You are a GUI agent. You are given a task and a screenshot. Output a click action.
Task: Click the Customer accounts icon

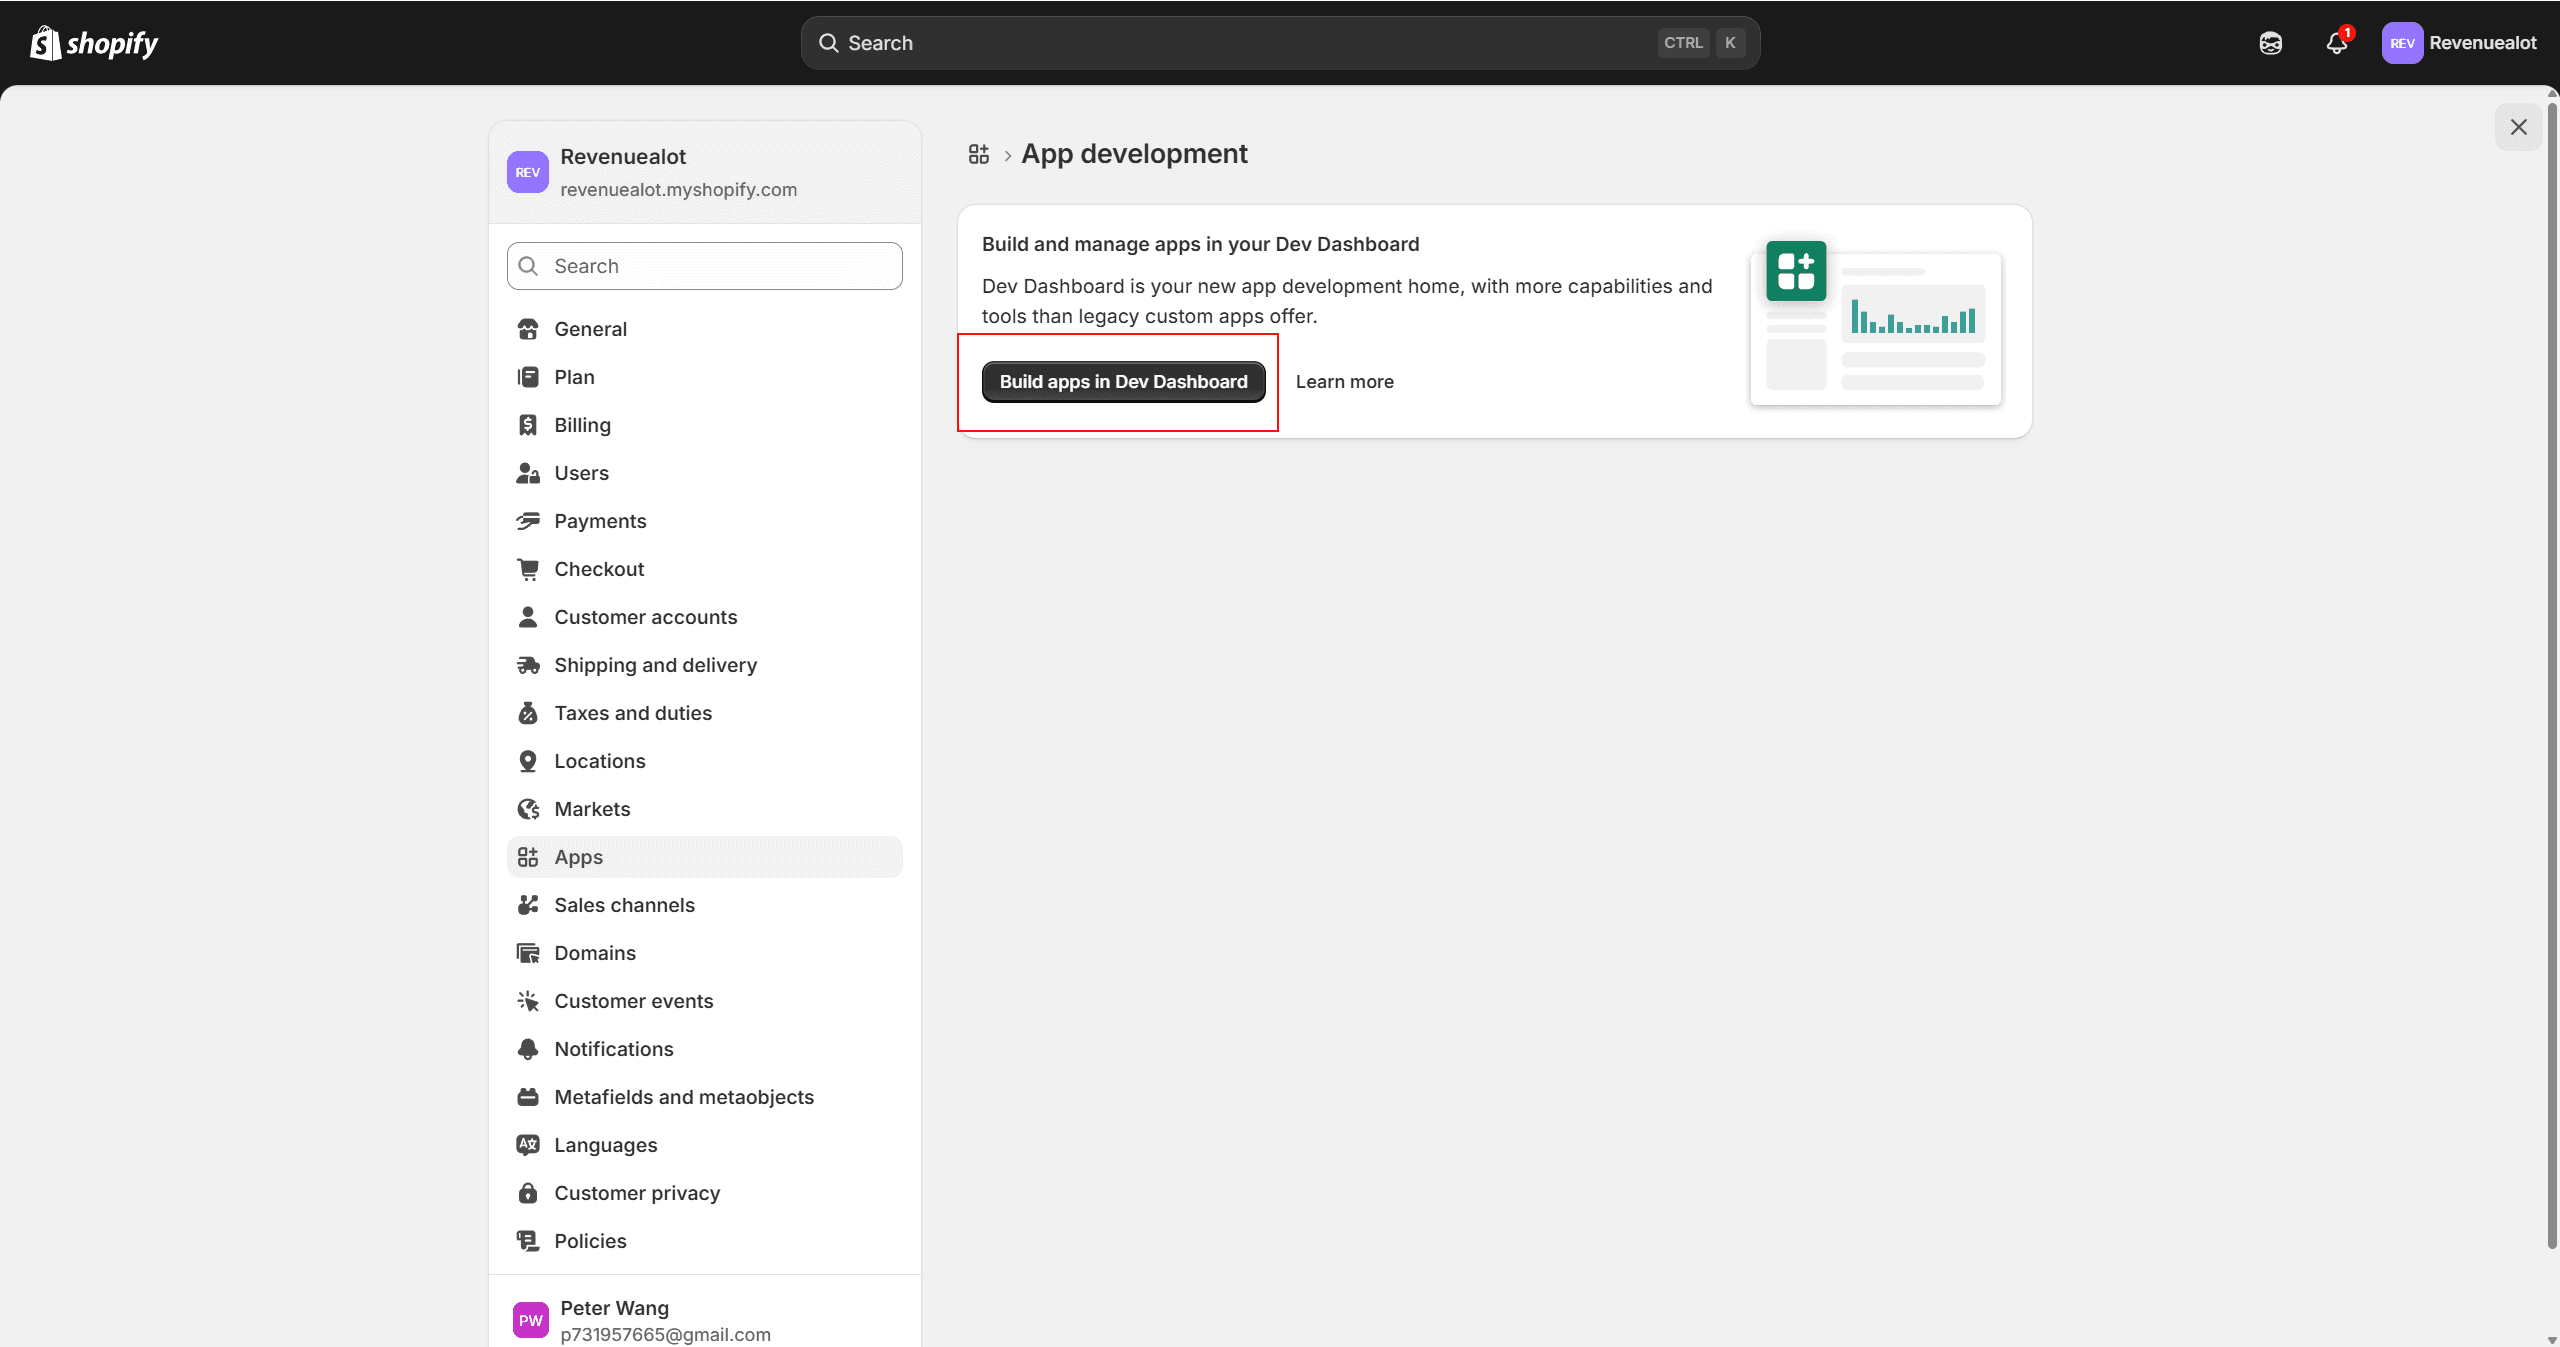[x=529, y=617]
